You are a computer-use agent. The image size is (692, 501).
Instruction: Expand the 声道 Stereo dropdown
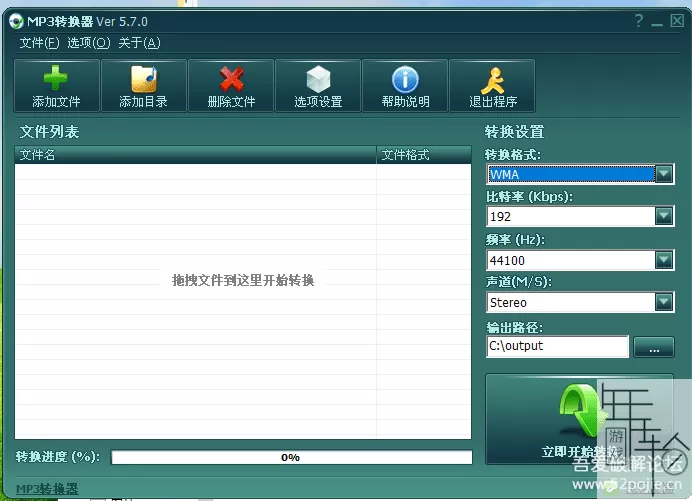[664, 302]
